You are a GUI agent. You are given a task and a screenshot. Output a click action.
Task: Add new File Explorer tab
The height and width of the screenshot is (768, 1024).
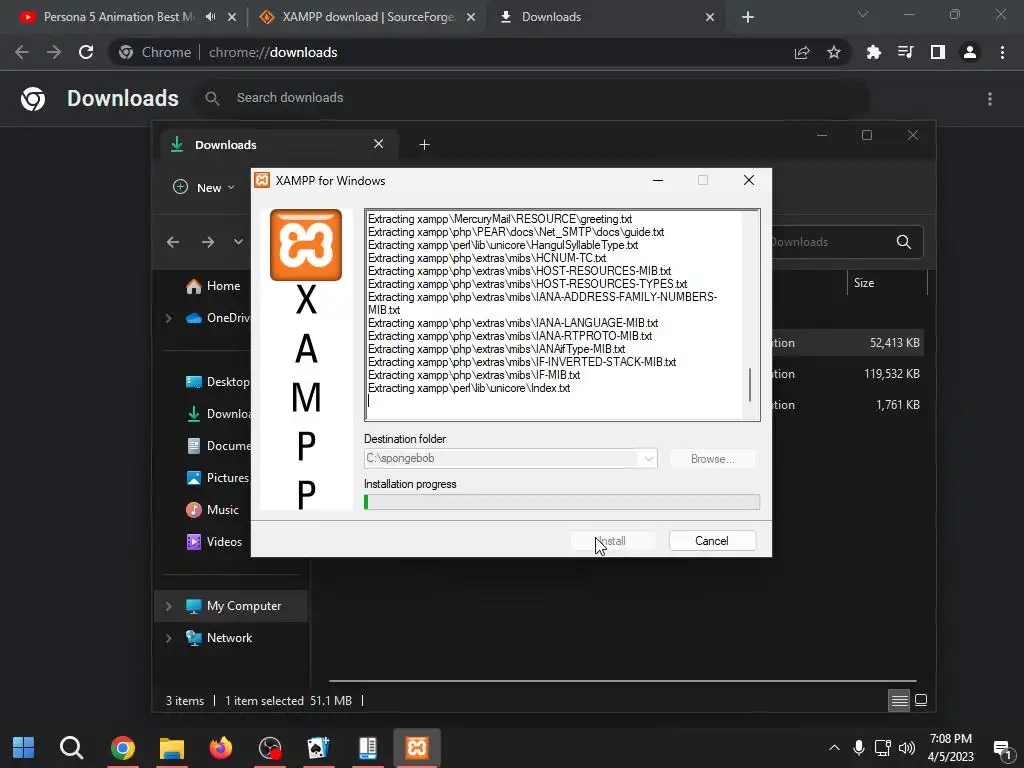(424, 144)
